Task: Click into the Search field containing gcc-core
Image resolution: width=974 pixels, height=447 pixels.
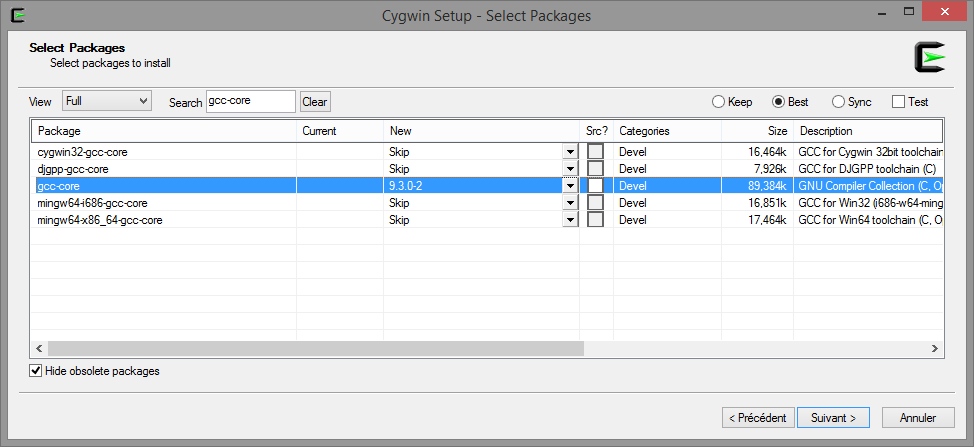Action: (251, 101)
